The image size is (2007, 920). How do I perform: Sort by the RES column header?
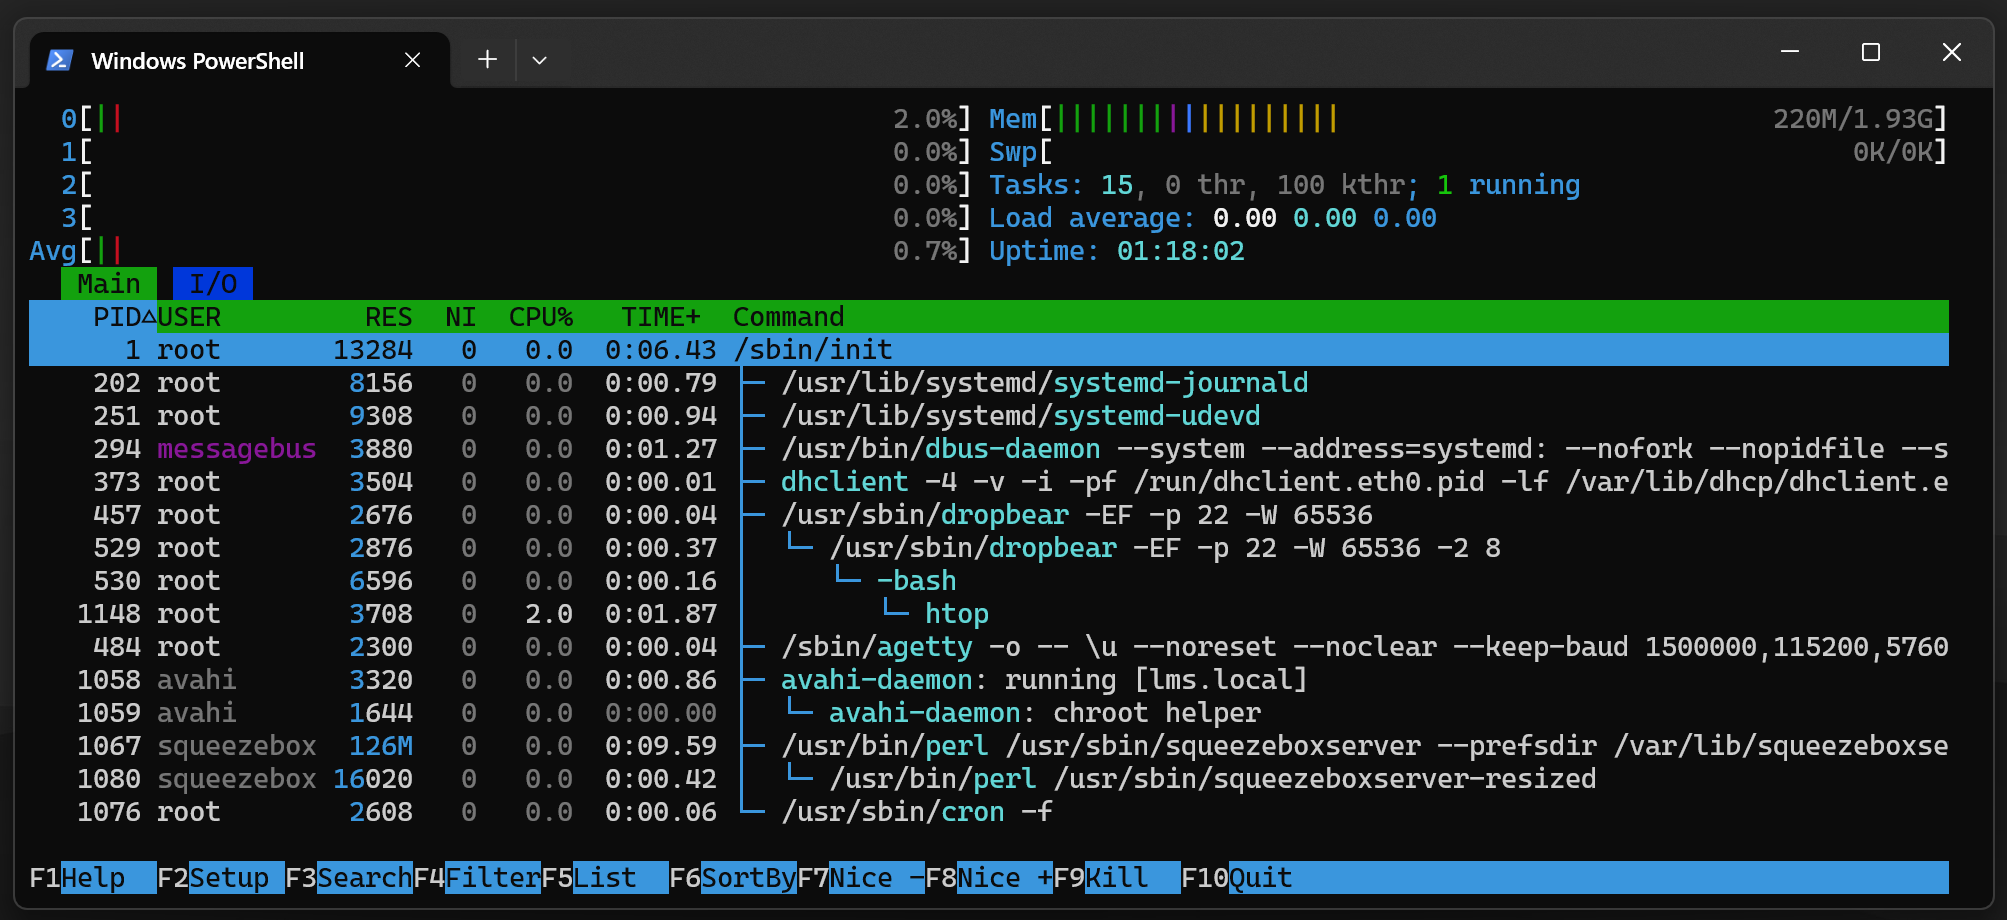coord(388,317)
